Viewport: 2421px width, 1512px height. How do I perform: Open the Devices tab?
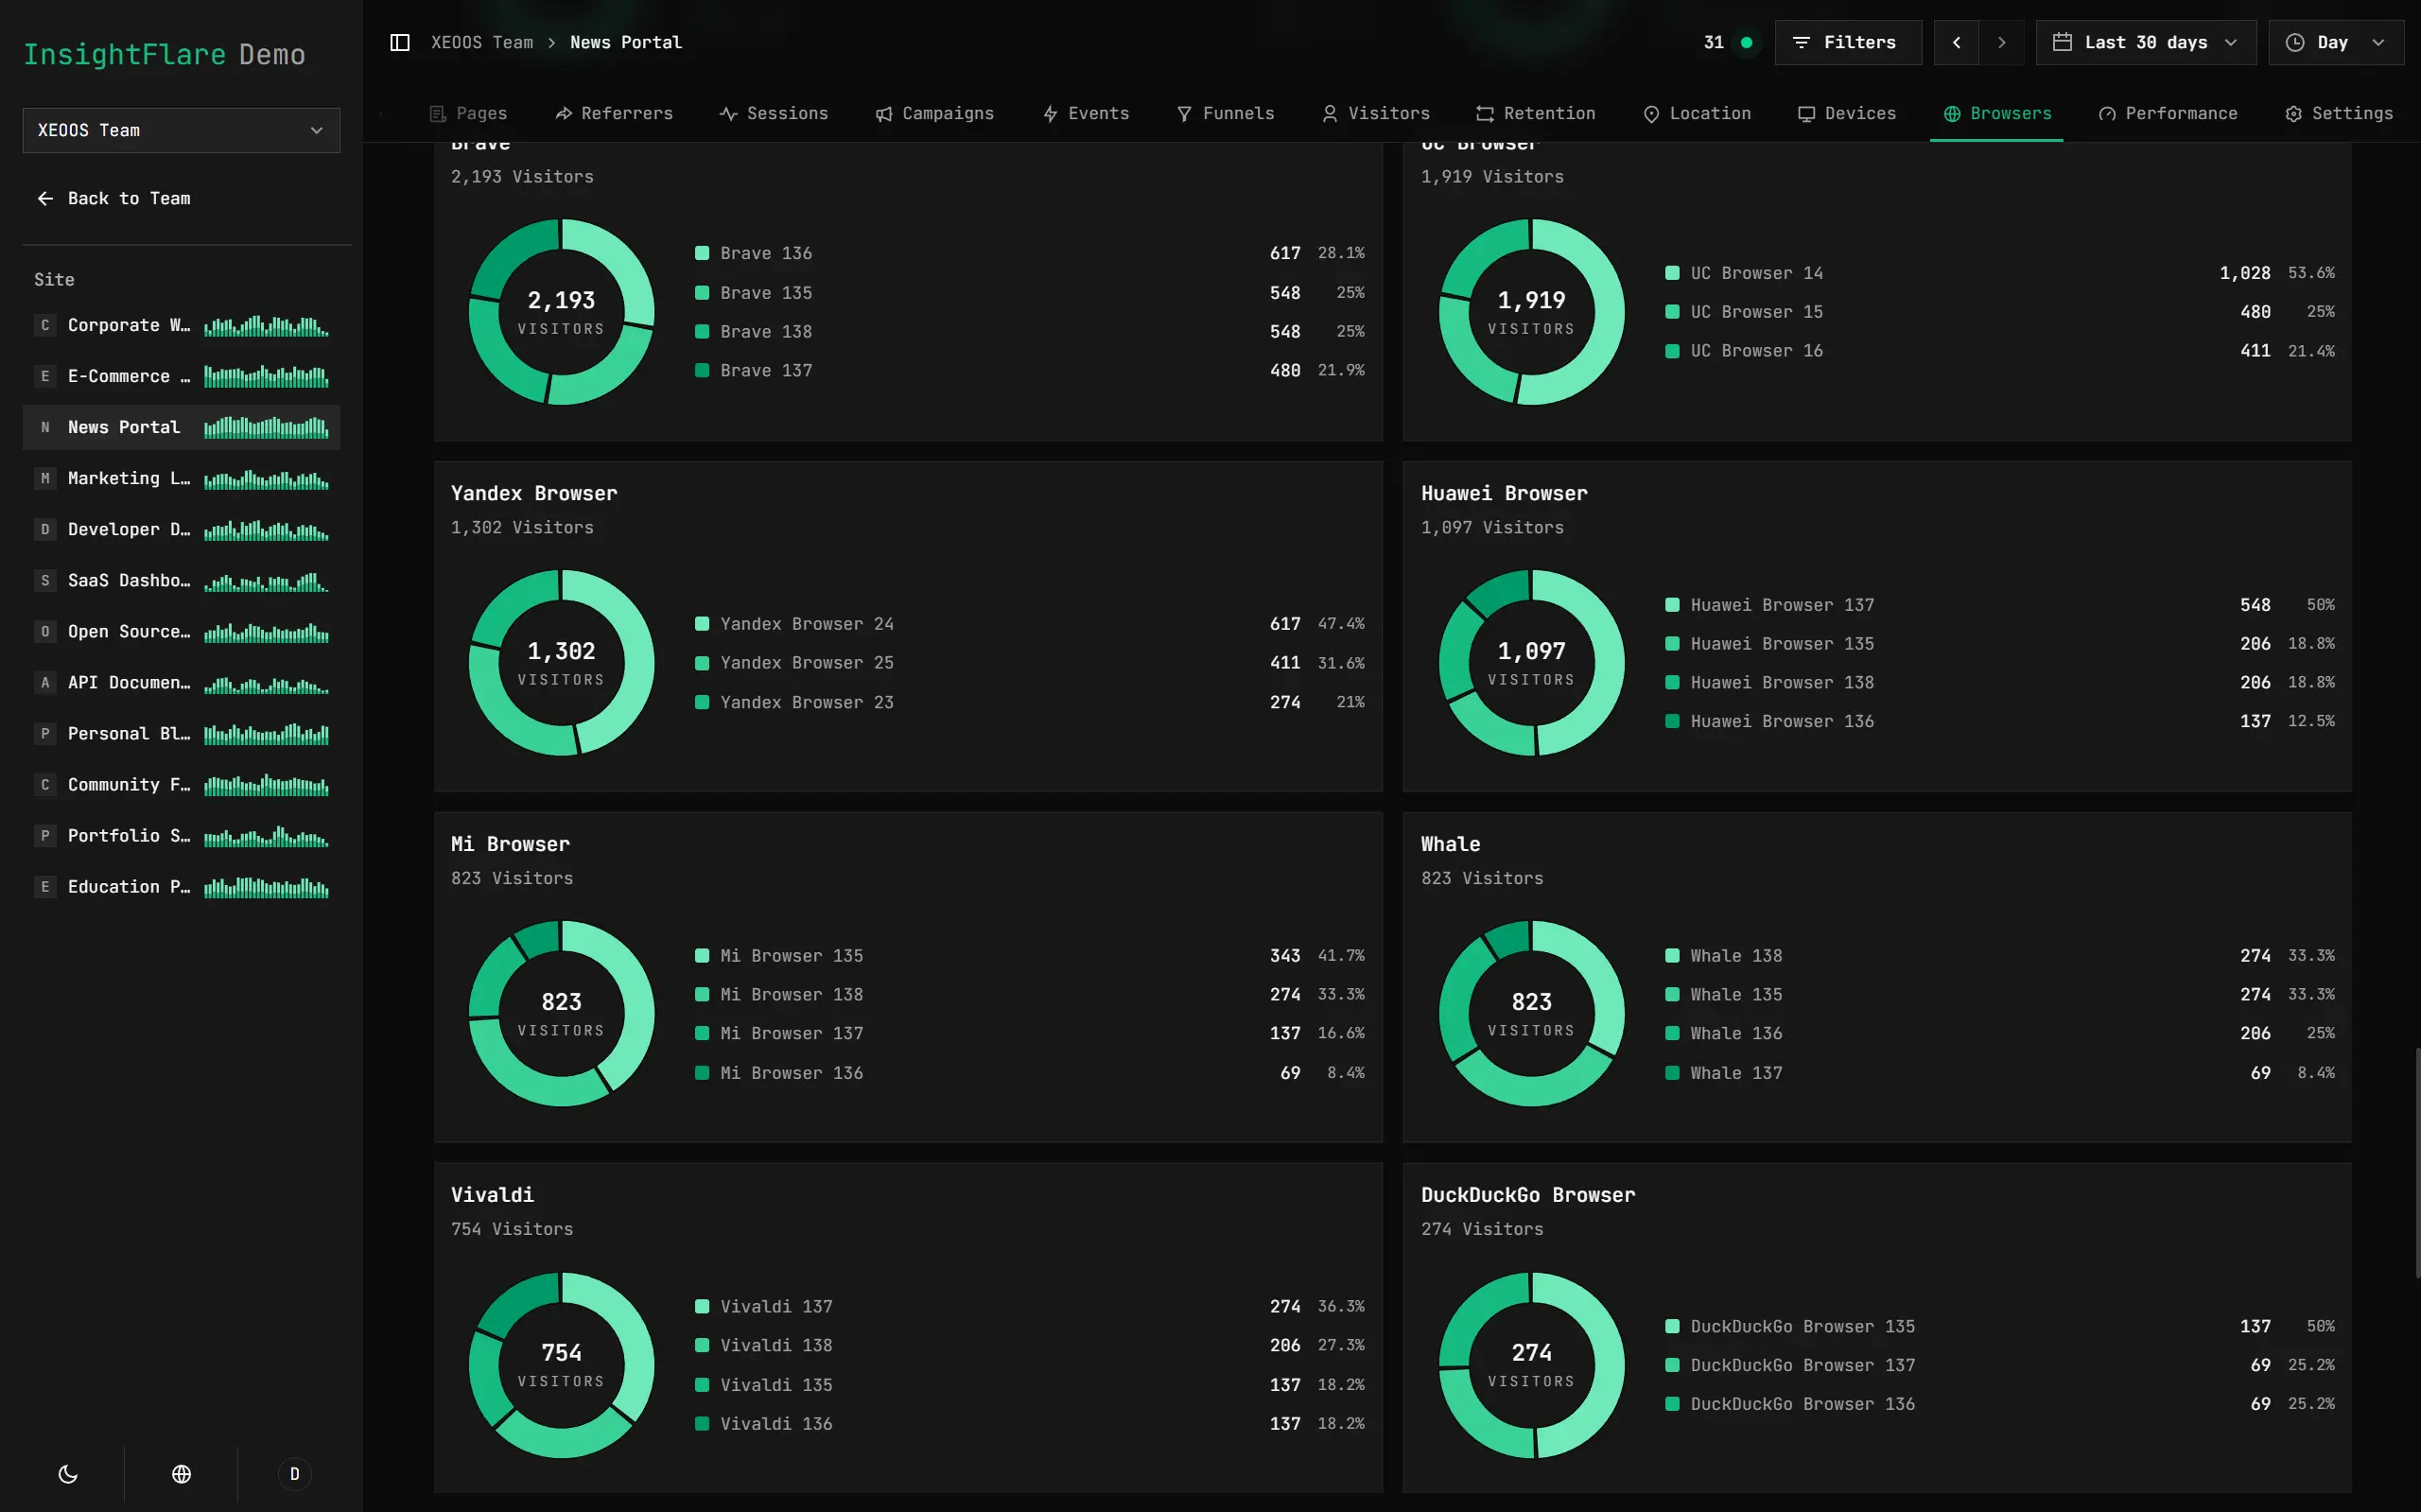tap(1847, 114)
